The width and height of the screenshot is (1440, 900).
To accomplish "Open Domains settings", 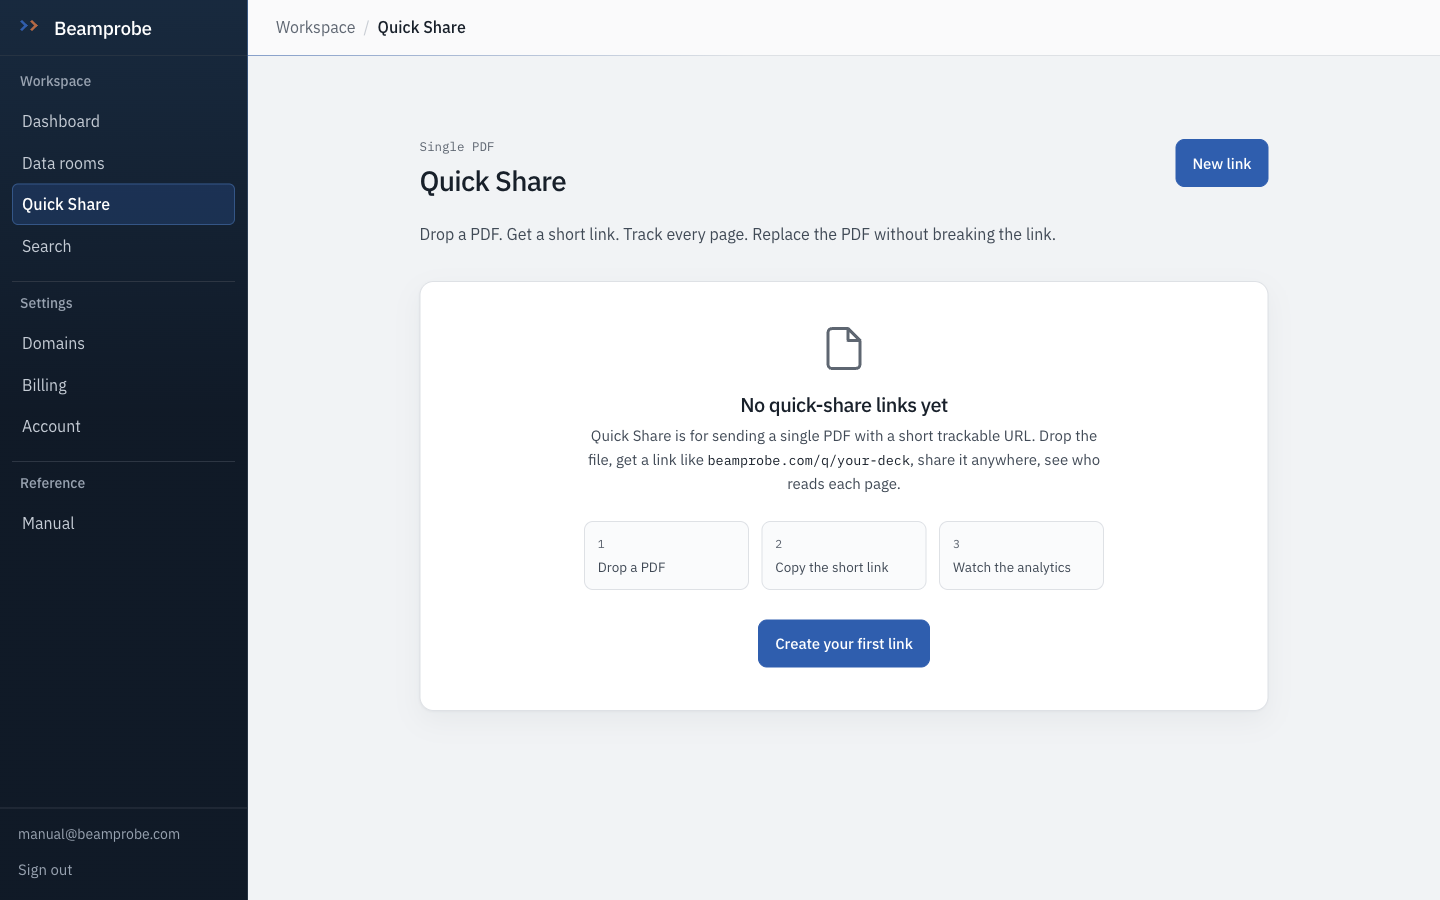I will point(123,343).
